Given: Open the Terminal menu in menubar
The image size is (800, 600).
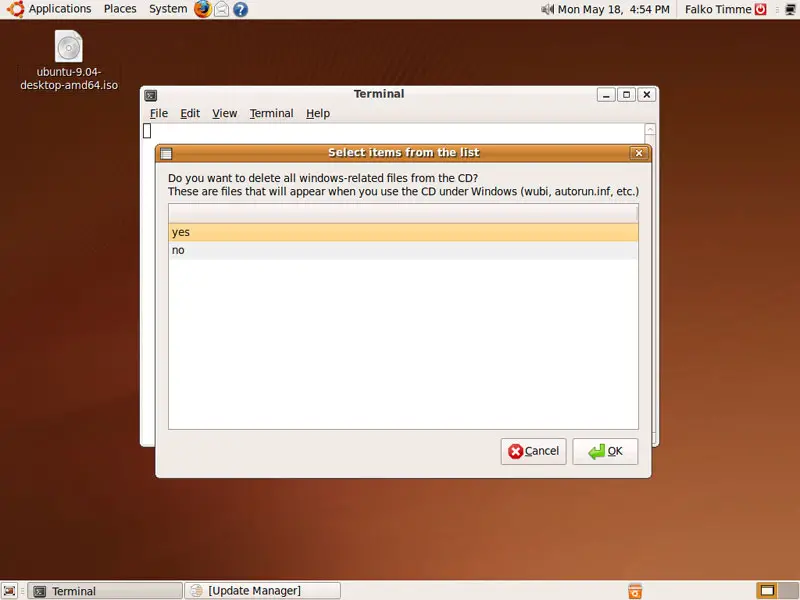Looking at the screenshot, I should [x=271, y=113].
